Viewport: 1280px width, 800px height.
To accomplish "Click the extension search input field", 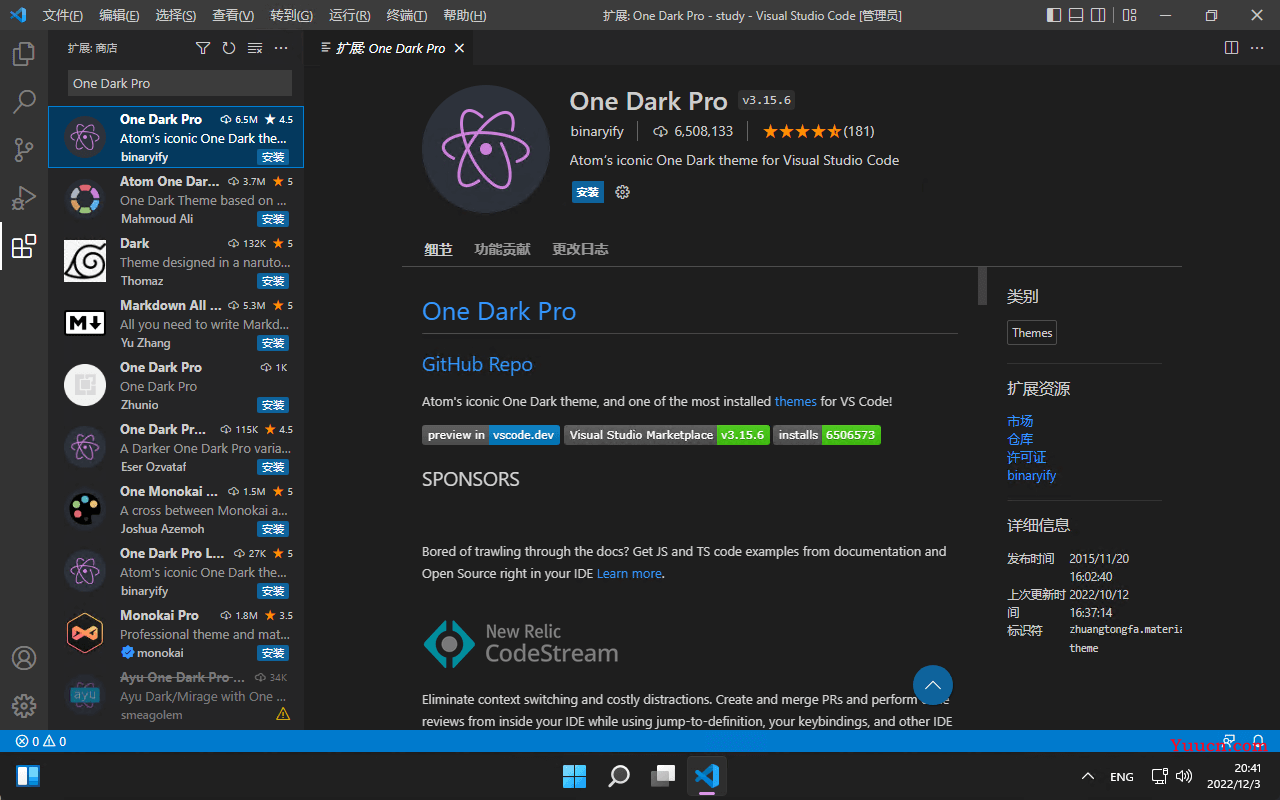I will tap(180, 83).
